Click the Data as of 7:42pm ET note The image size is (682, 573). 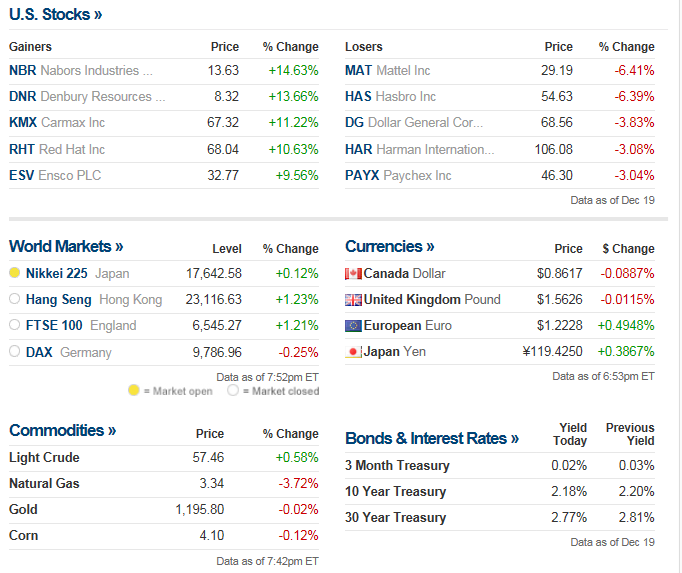coord(267,562)
